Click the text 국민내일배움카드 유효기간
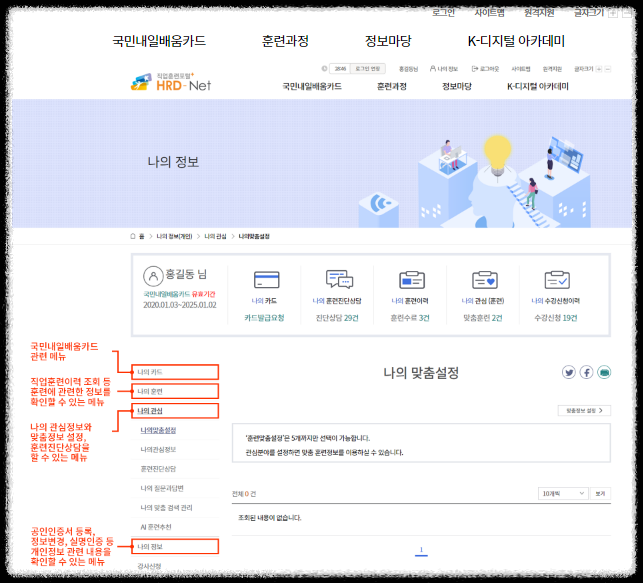 (x=179, y=294)
